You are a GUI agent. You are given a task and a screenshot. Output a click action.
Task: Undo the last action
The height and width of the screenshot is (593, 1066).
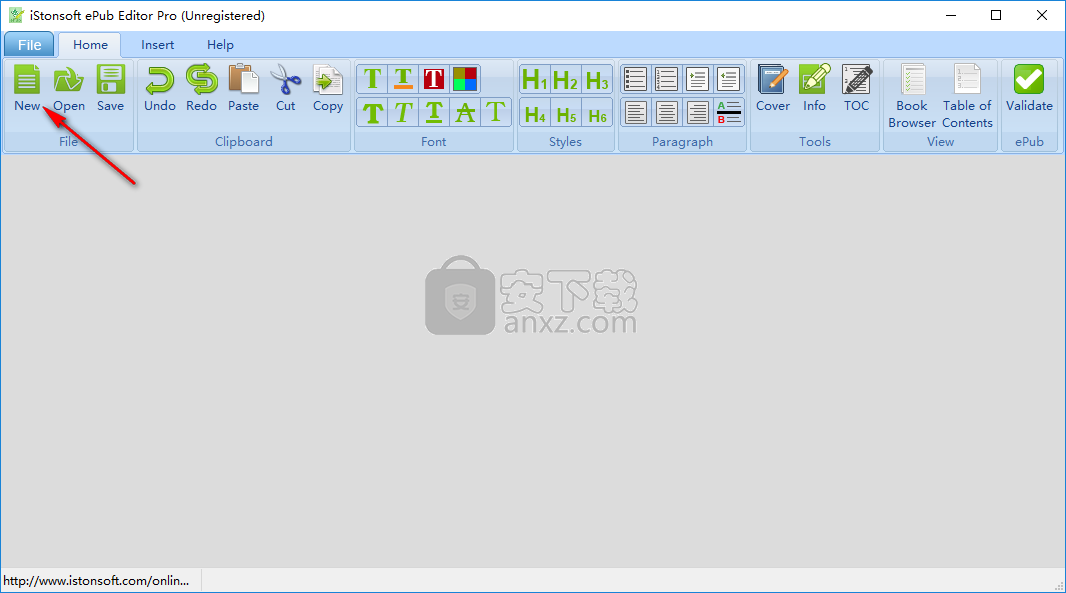(160, 88)
